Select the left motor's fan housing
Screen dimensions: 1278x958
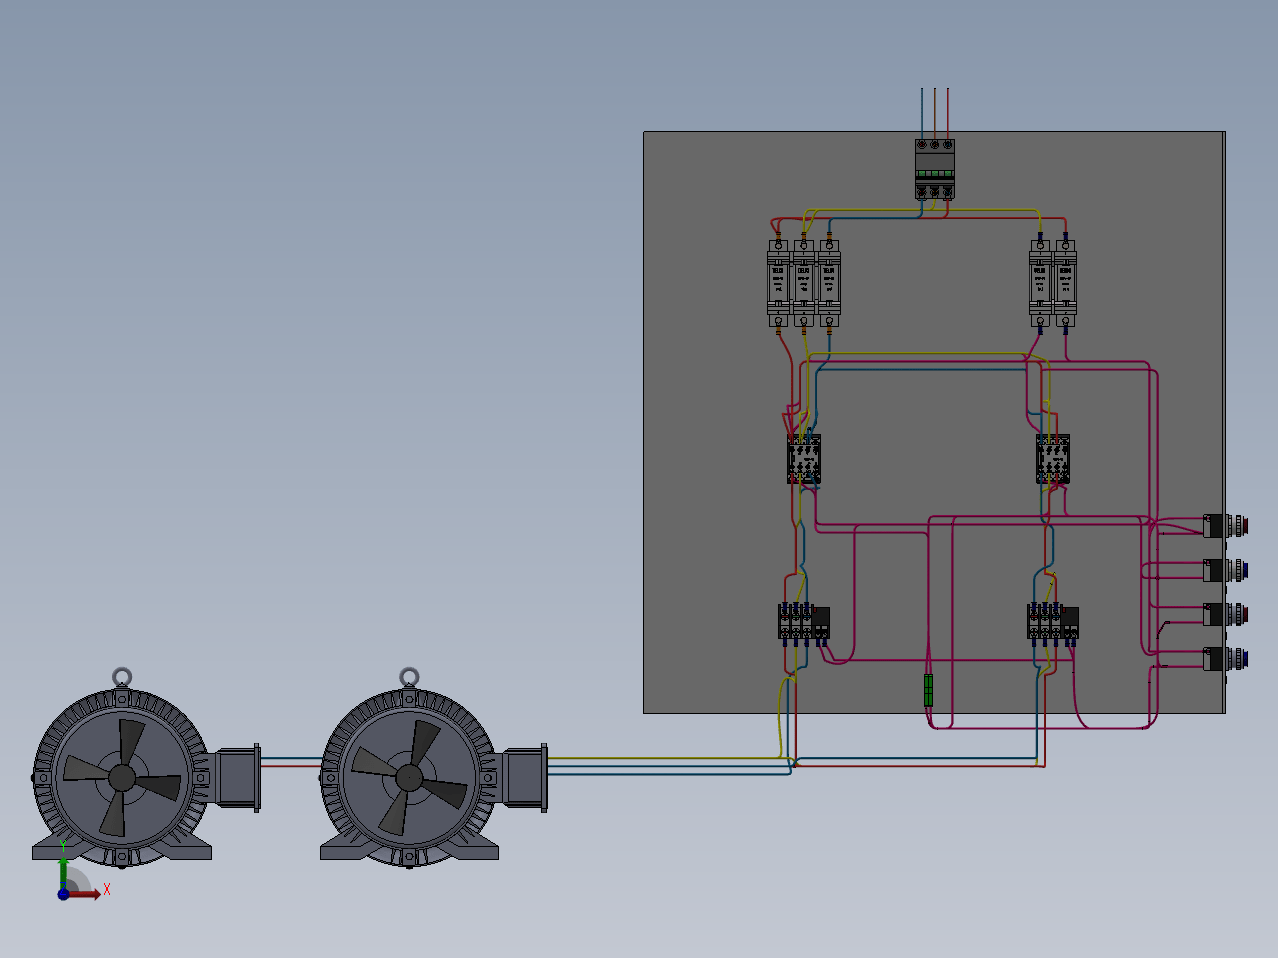point(121,777)
